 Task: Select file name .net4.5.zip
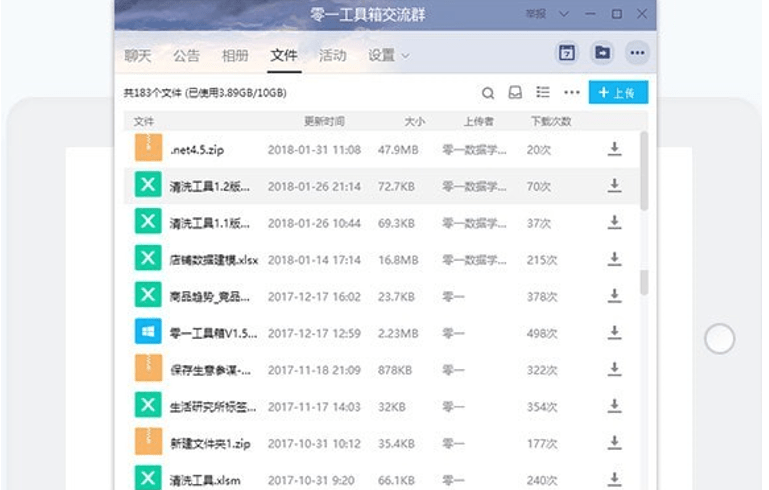click(x=197, y=150)
